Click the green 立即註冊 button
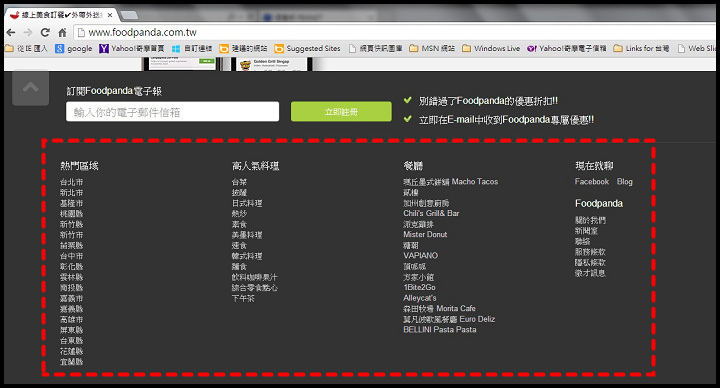This screenshot has height=388, width=720. [341, 112]
